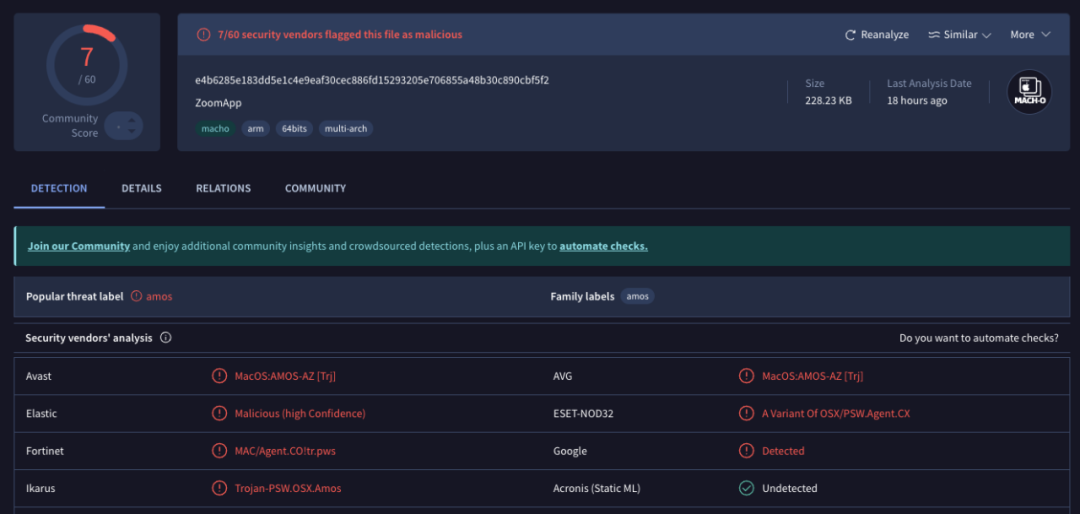Click 'Do you want to automate checks?'
The image size is (1080, 514).
(978, 338)
